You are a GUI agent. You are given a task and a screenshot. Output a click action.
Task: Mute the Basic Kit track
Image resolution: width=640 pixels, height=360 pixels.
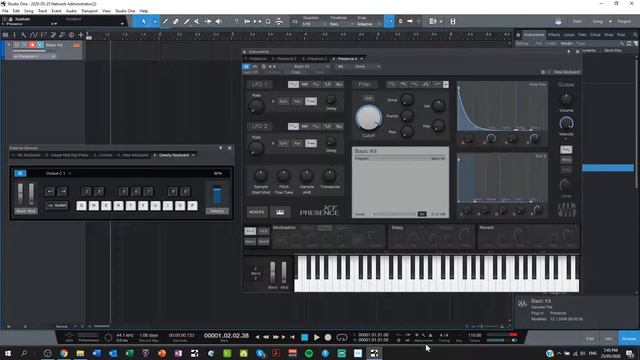(x=17, y=45)
